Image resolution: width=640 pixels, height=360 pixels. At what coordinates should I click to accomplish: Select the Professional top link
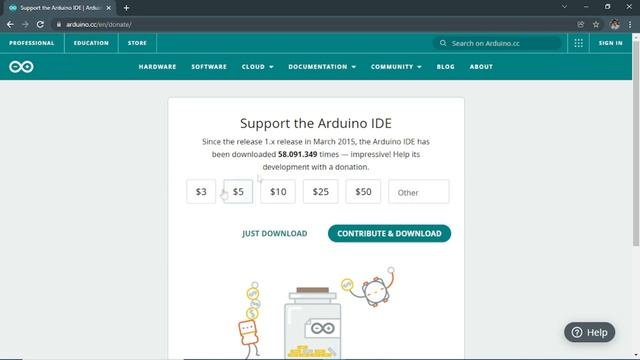(x=32, y=43)
